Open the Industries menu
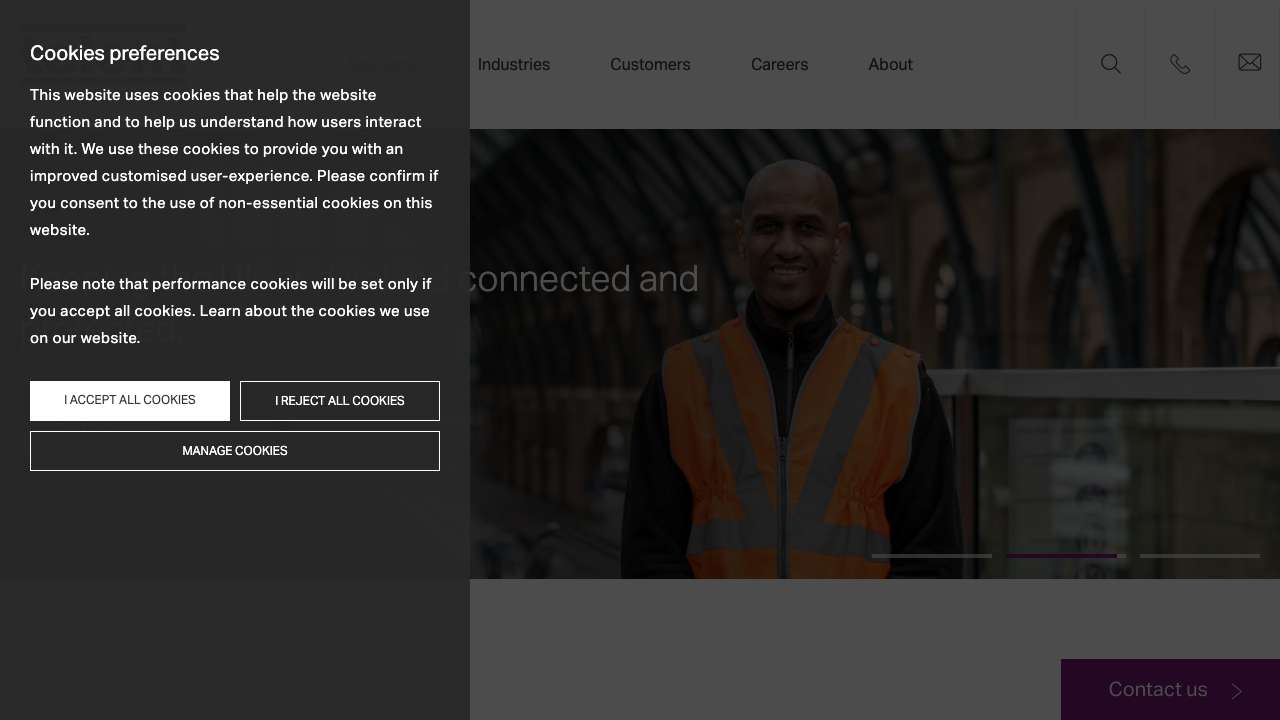Image resolution: width=1280 pixels, height=720 pixels. click(513, 65)
